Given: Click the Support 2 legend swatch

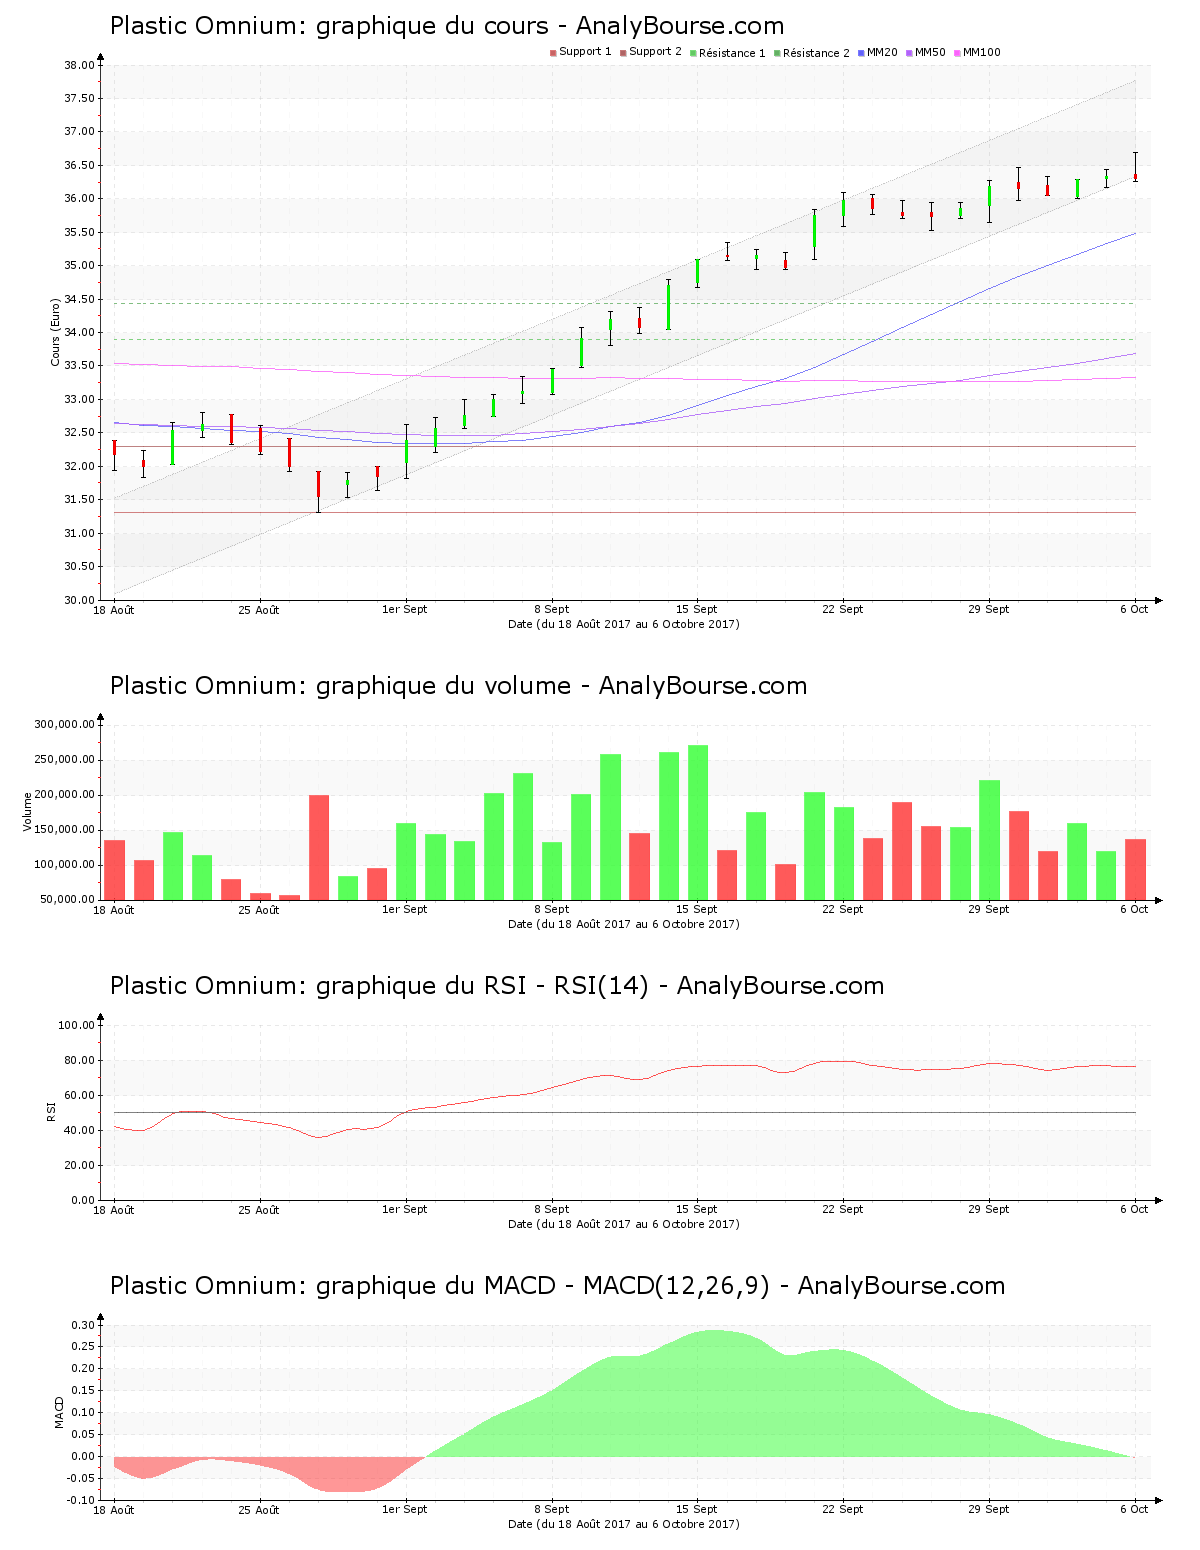Looking at the screenshot, I should coord(623,53).
